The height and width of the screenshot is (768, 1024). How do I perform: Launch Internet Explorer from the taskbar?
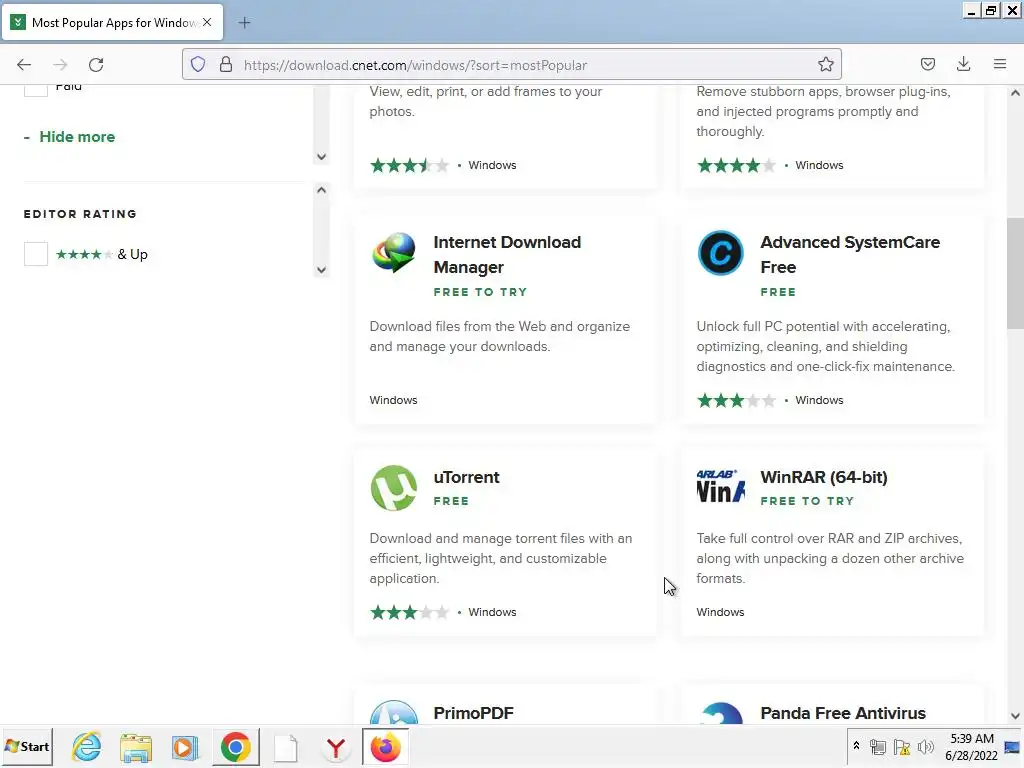click(87, 746)
